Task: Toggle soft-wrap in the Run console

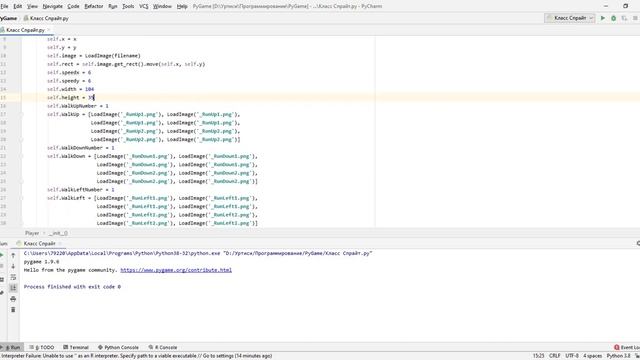Action: (x=13, y=277)
